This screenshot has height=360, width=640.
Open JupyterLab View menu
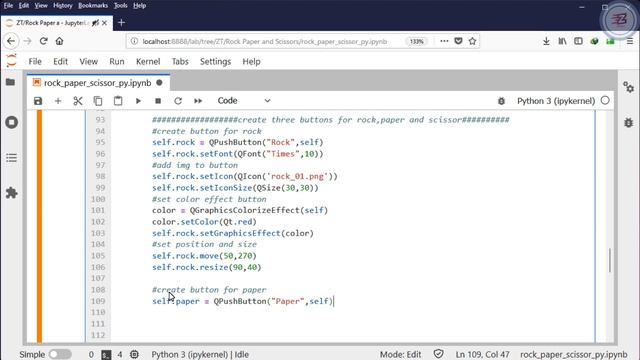click(x=89, y=62)
